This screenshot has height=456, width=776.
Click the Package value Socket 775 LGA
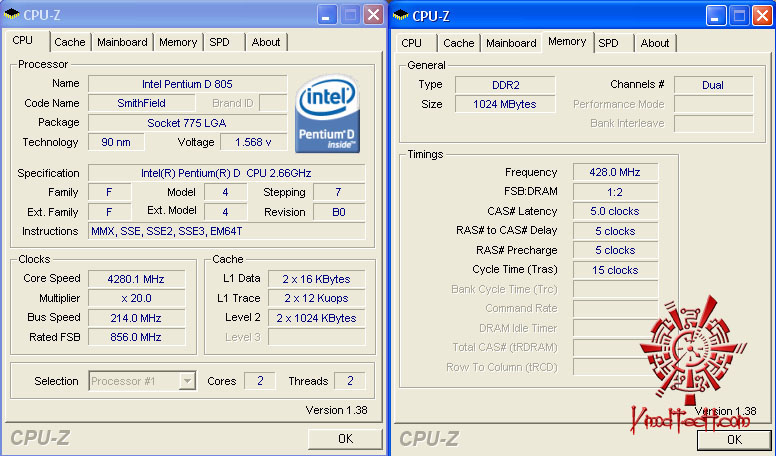tap(188, 123)
